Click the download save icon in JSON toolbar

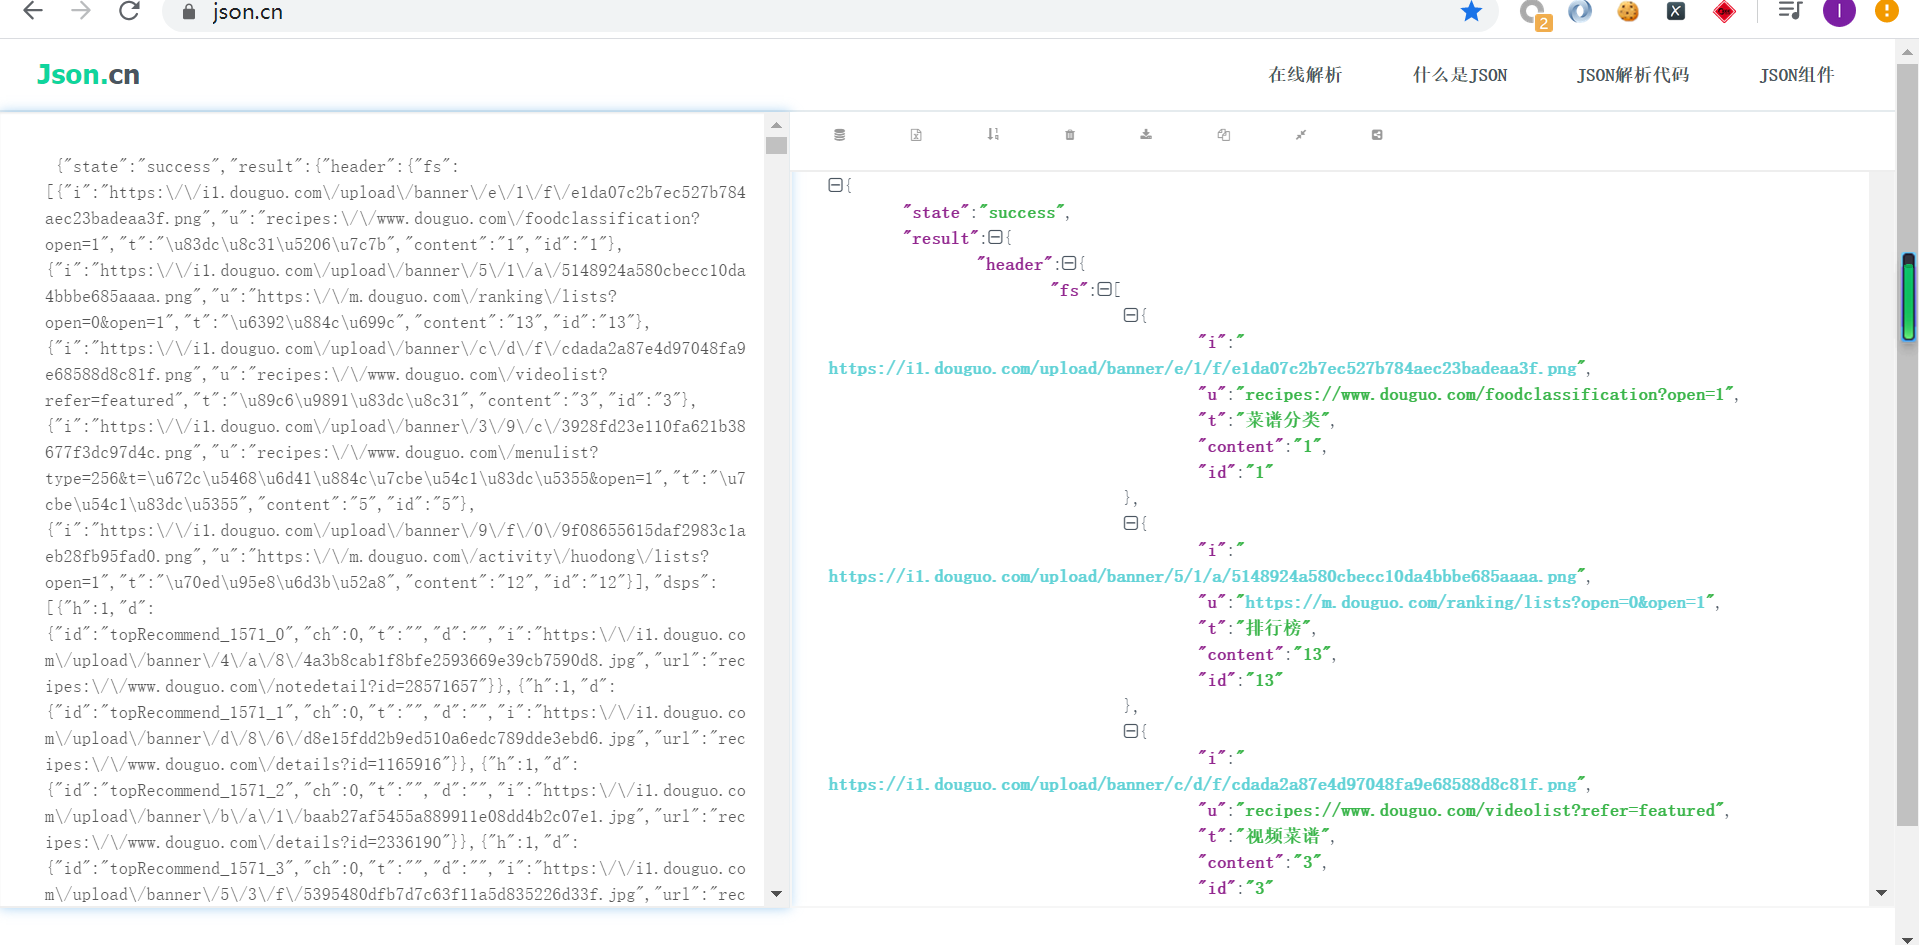click(1146, 134)
